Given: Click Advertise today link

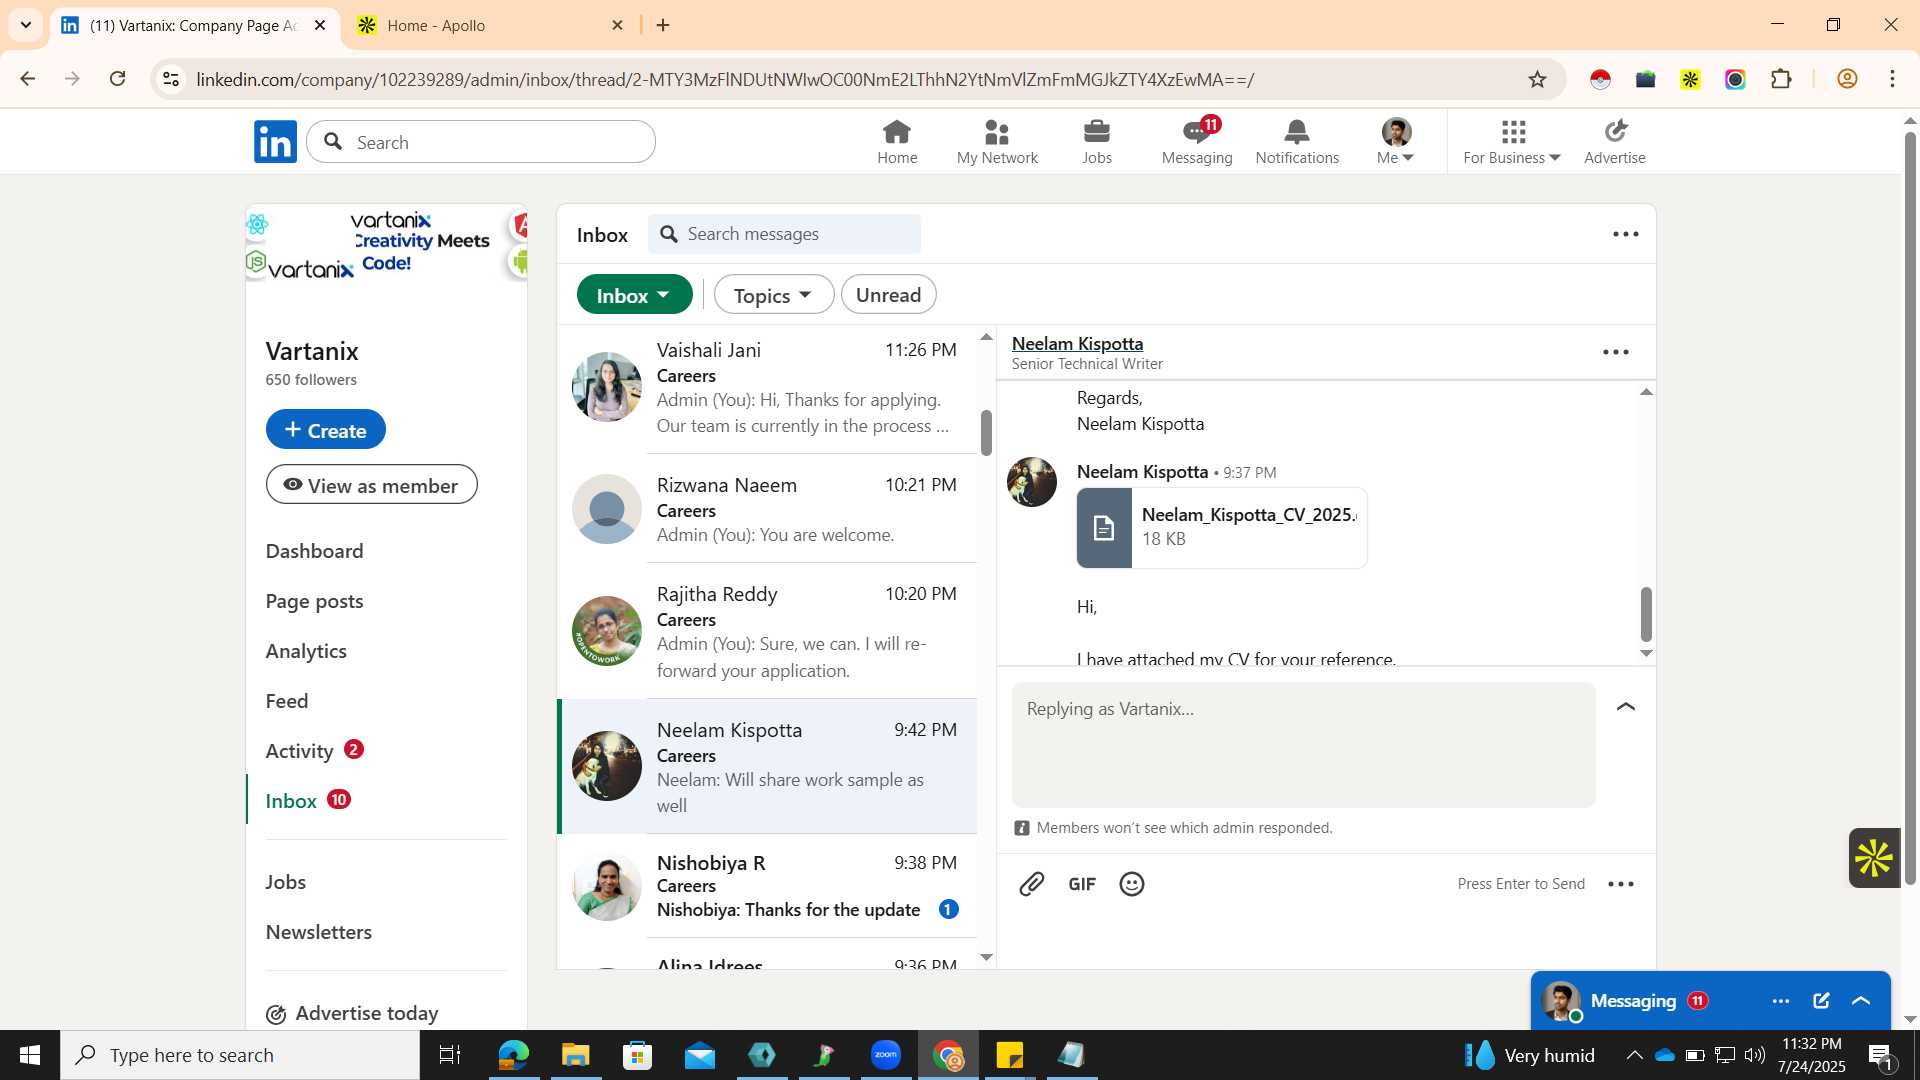Looking at the screenshot, I should 353,1013.
